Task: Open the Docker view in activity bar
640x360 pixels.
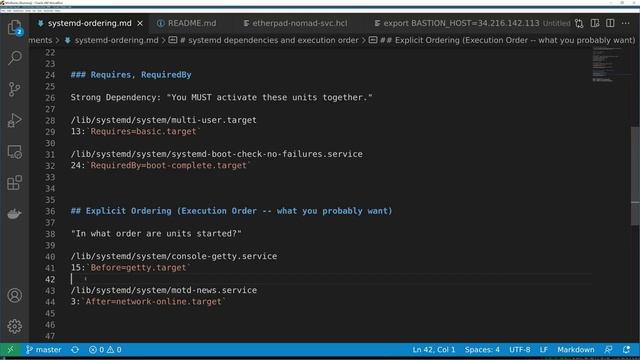Action: pyautogui.click(x=15, y=214)
